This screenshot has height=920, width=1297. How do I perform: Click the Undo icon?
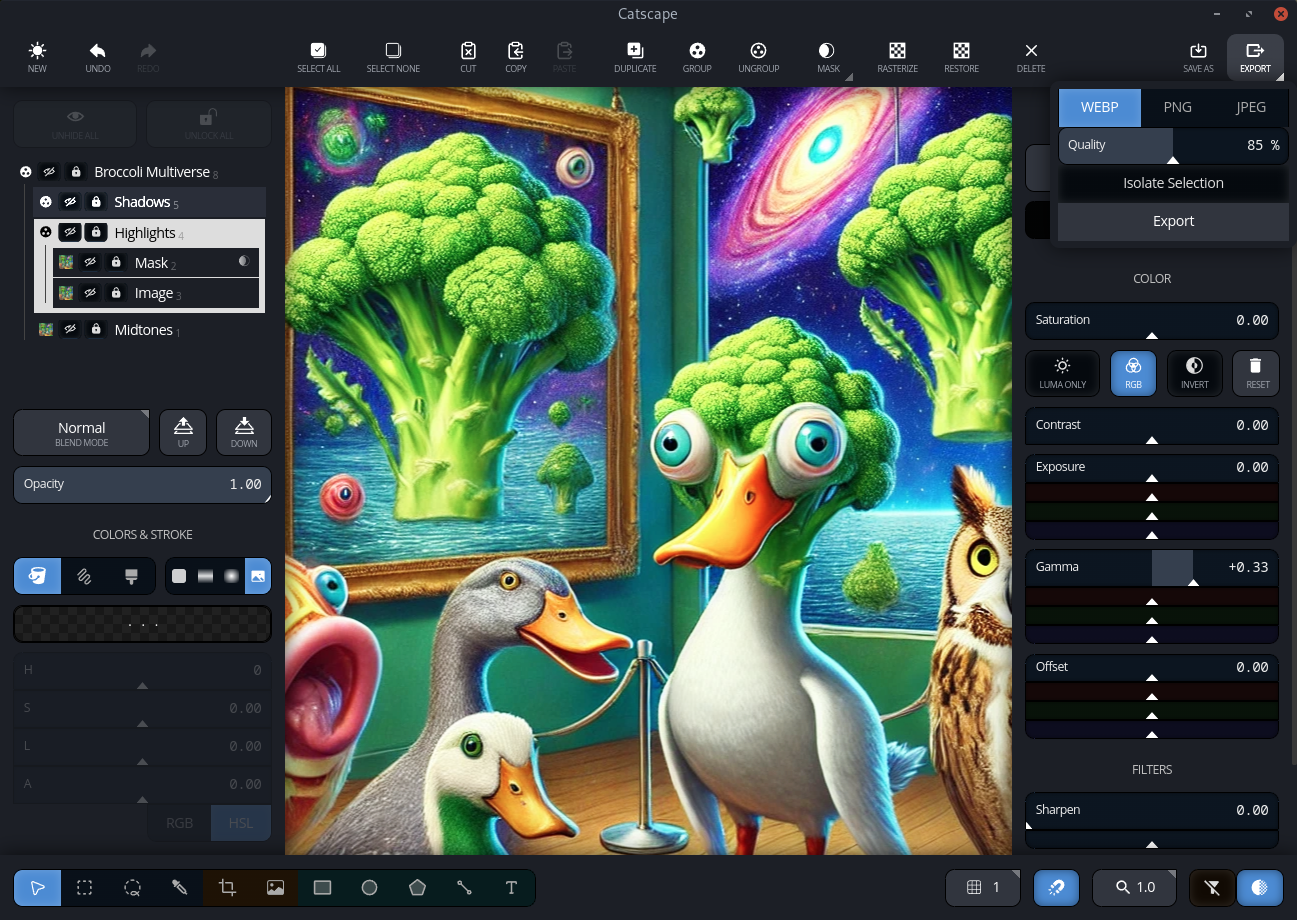[x=98, y=58]
